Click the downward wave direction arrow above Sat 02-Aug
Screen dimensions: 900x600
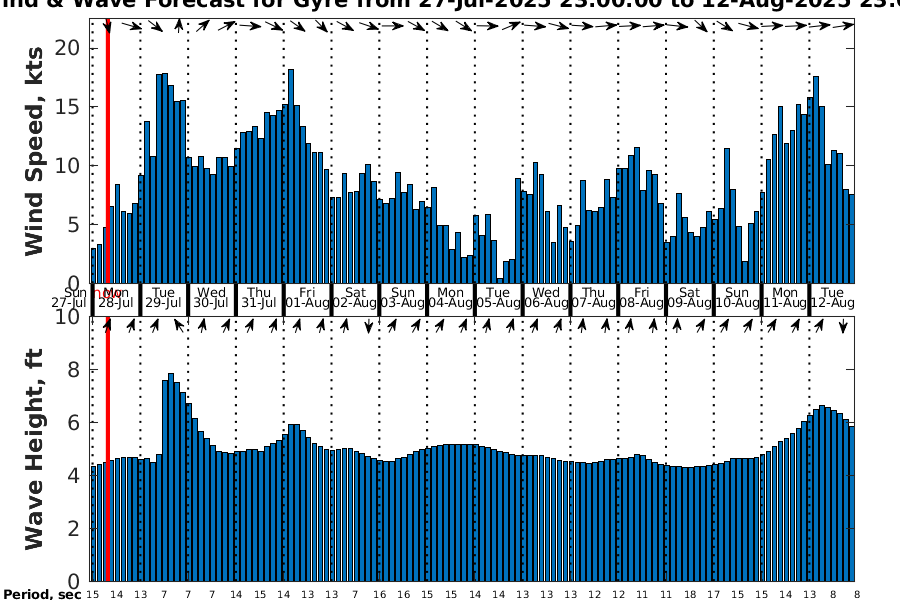(x=368, y=326)
